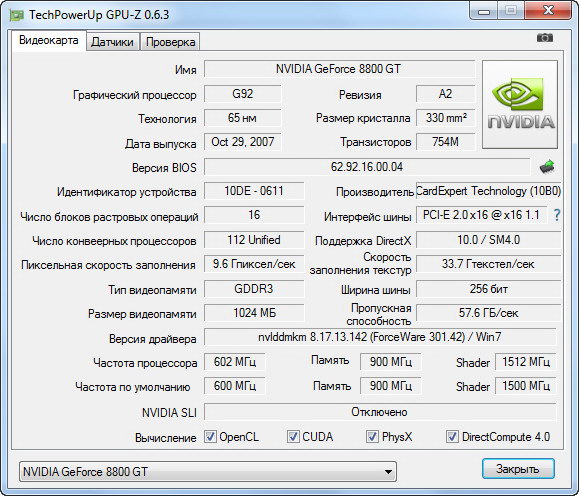Click the BIOS version 62.92.16.00.04 field

click(x=367, y=167)
